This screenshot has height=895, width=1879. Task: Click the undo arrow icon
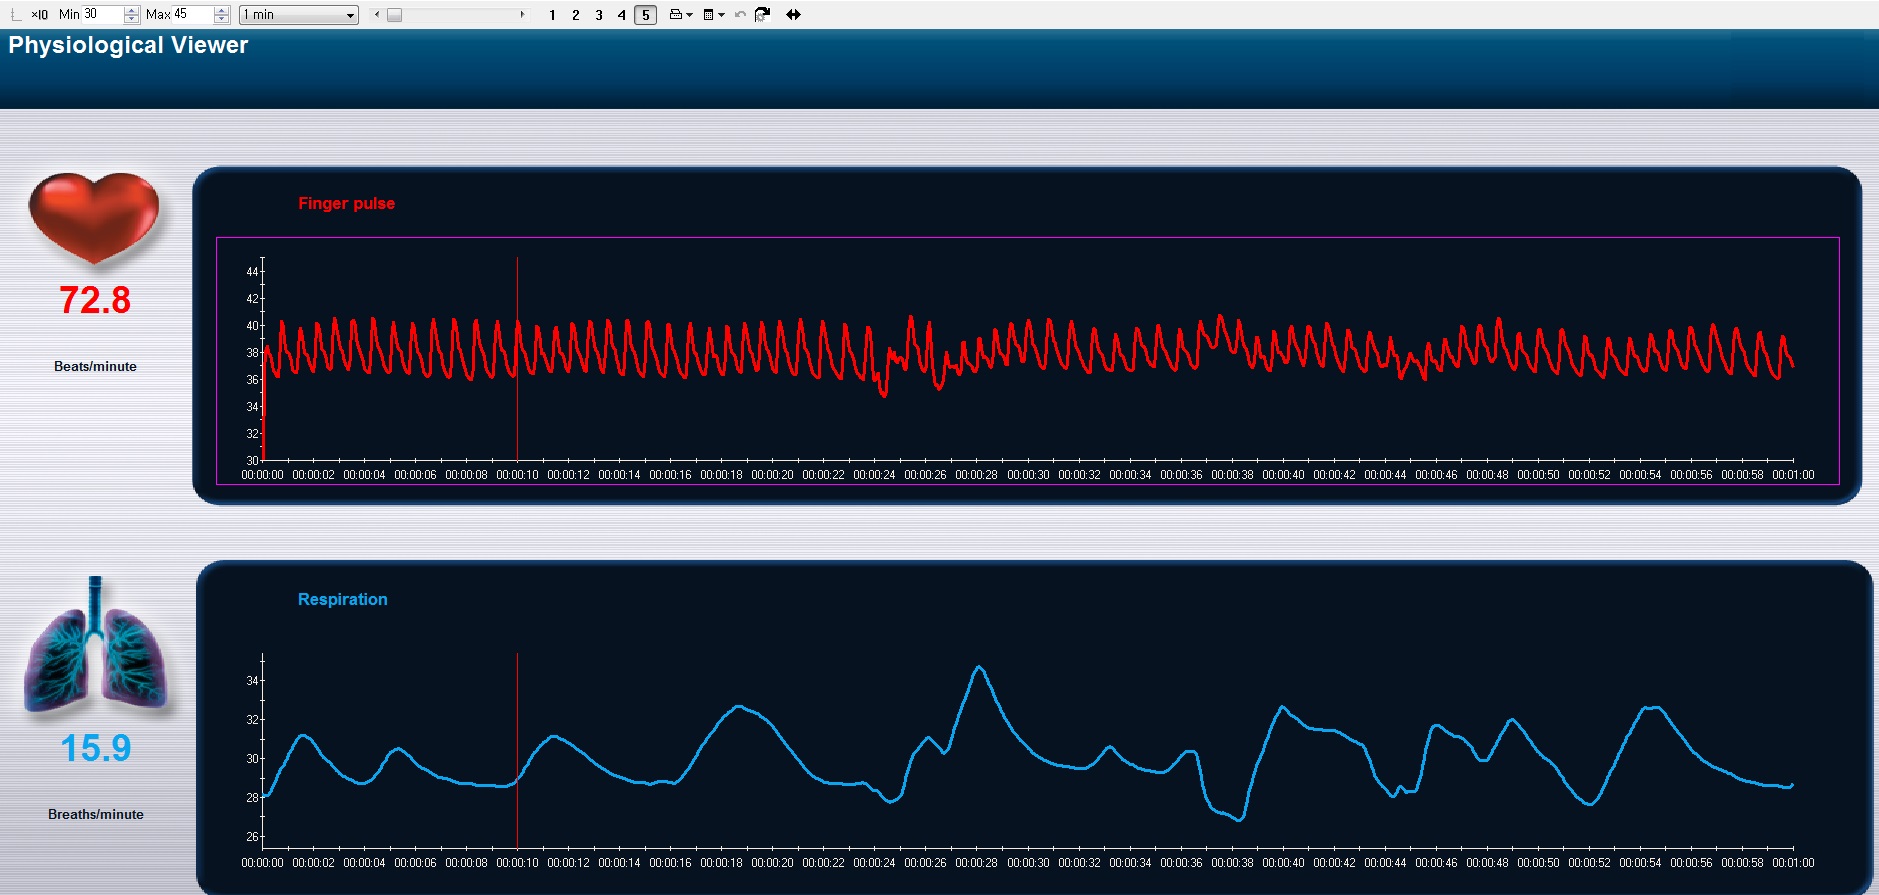[740, 15]
